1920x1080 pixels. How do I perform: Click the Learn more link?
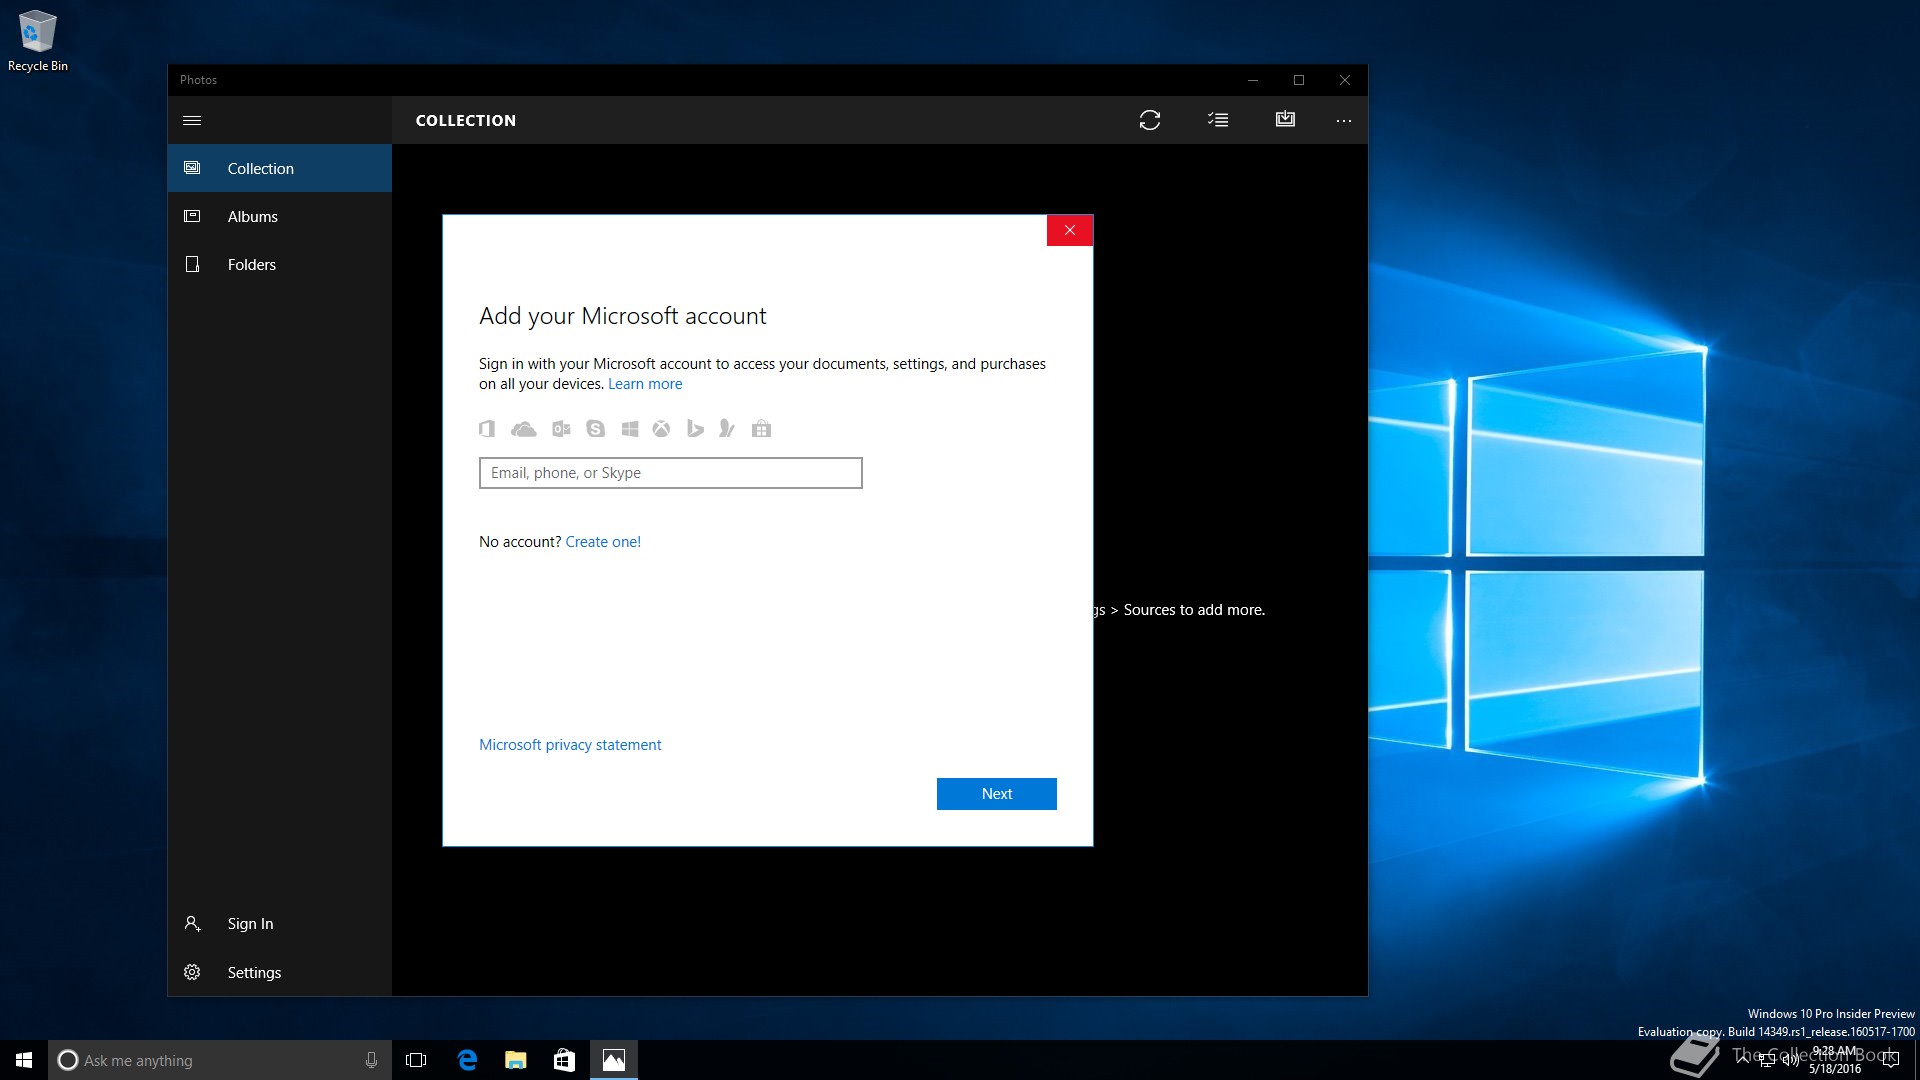click(x=645, y=384)
